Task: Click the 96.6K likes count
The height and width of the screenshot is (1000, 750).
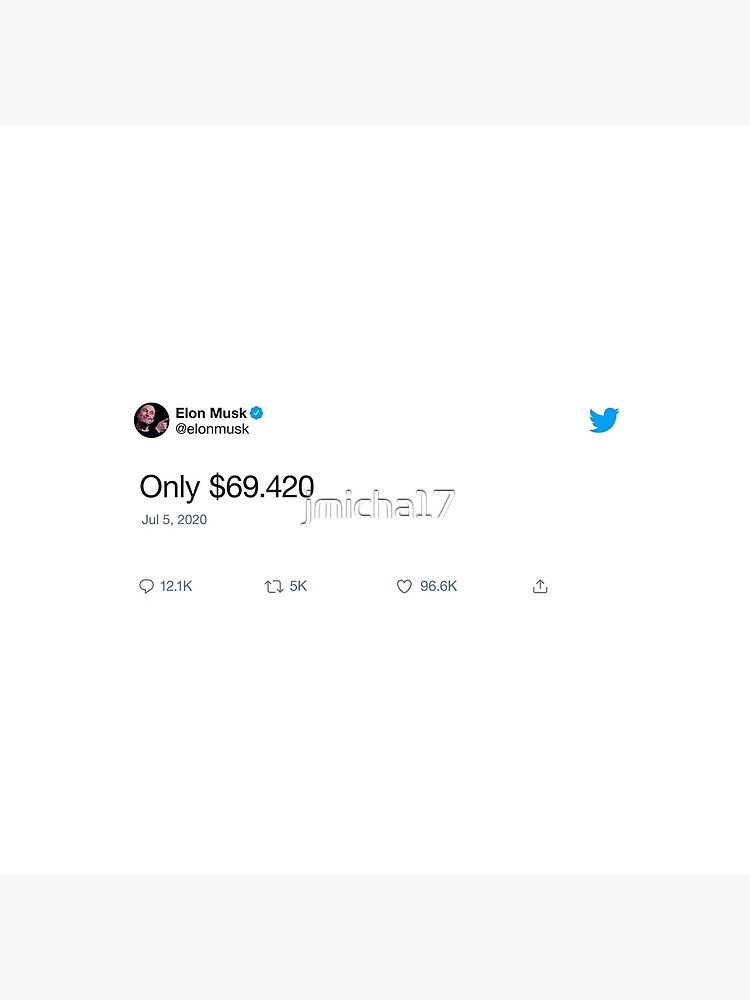Action: click(x=438, y=586)
